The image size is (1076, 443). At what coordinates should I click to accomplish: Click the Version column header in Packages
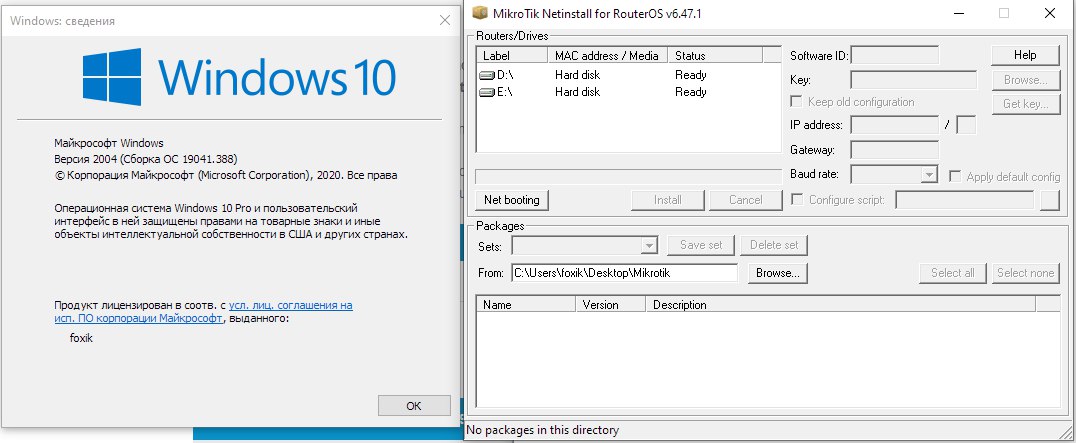pyautogui.click(x=610, y=304)
